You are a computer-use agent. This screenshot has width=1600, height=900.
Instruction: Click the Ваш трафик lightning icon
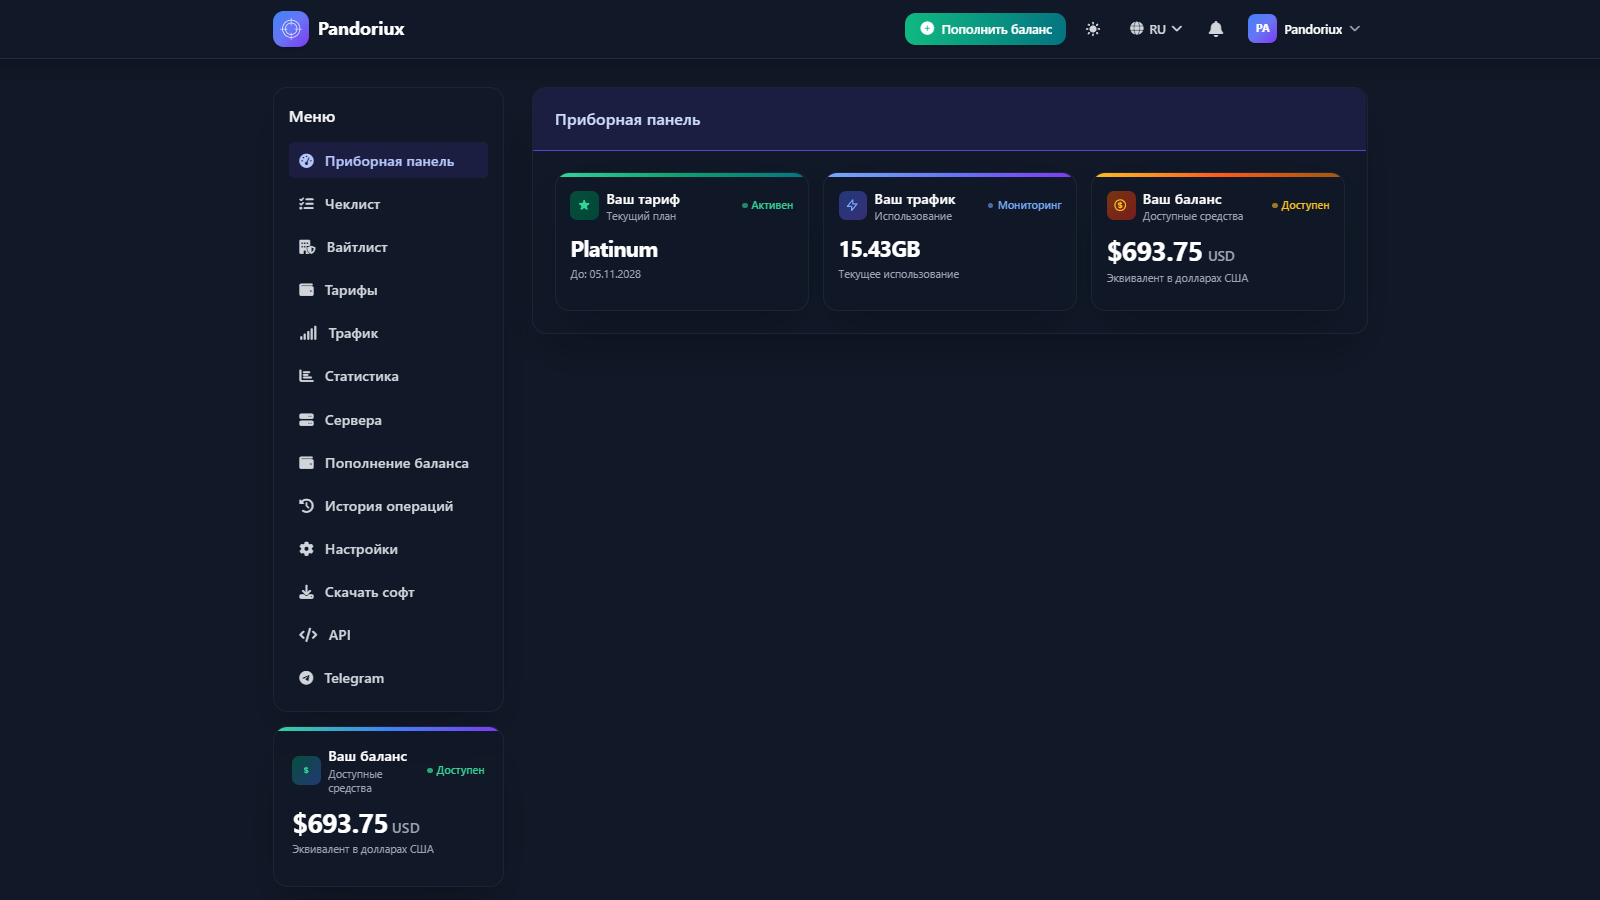coord(852,205)
